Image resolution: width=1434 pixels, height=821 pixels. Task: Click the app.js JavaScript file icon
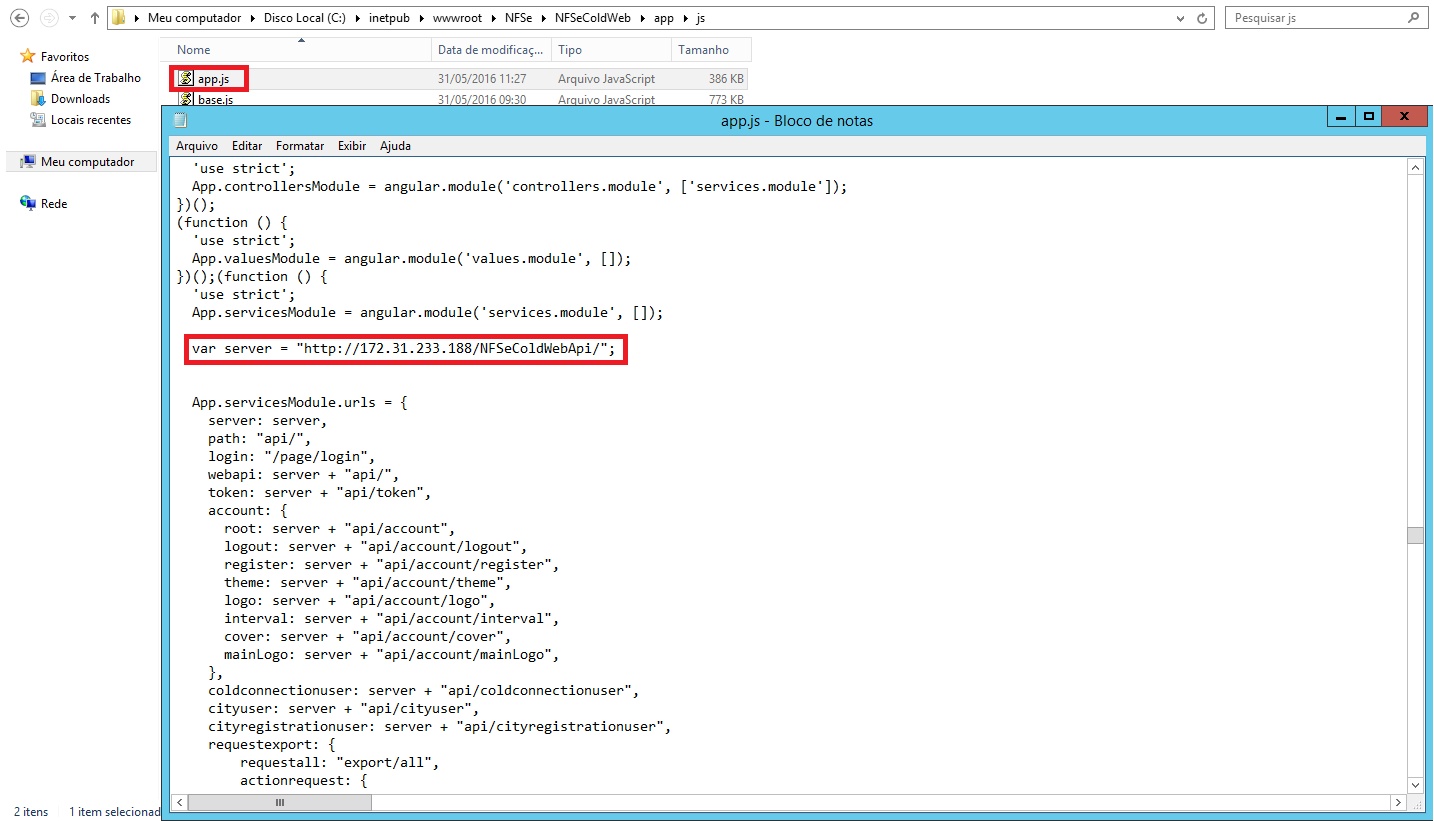(x=186, y=78)
